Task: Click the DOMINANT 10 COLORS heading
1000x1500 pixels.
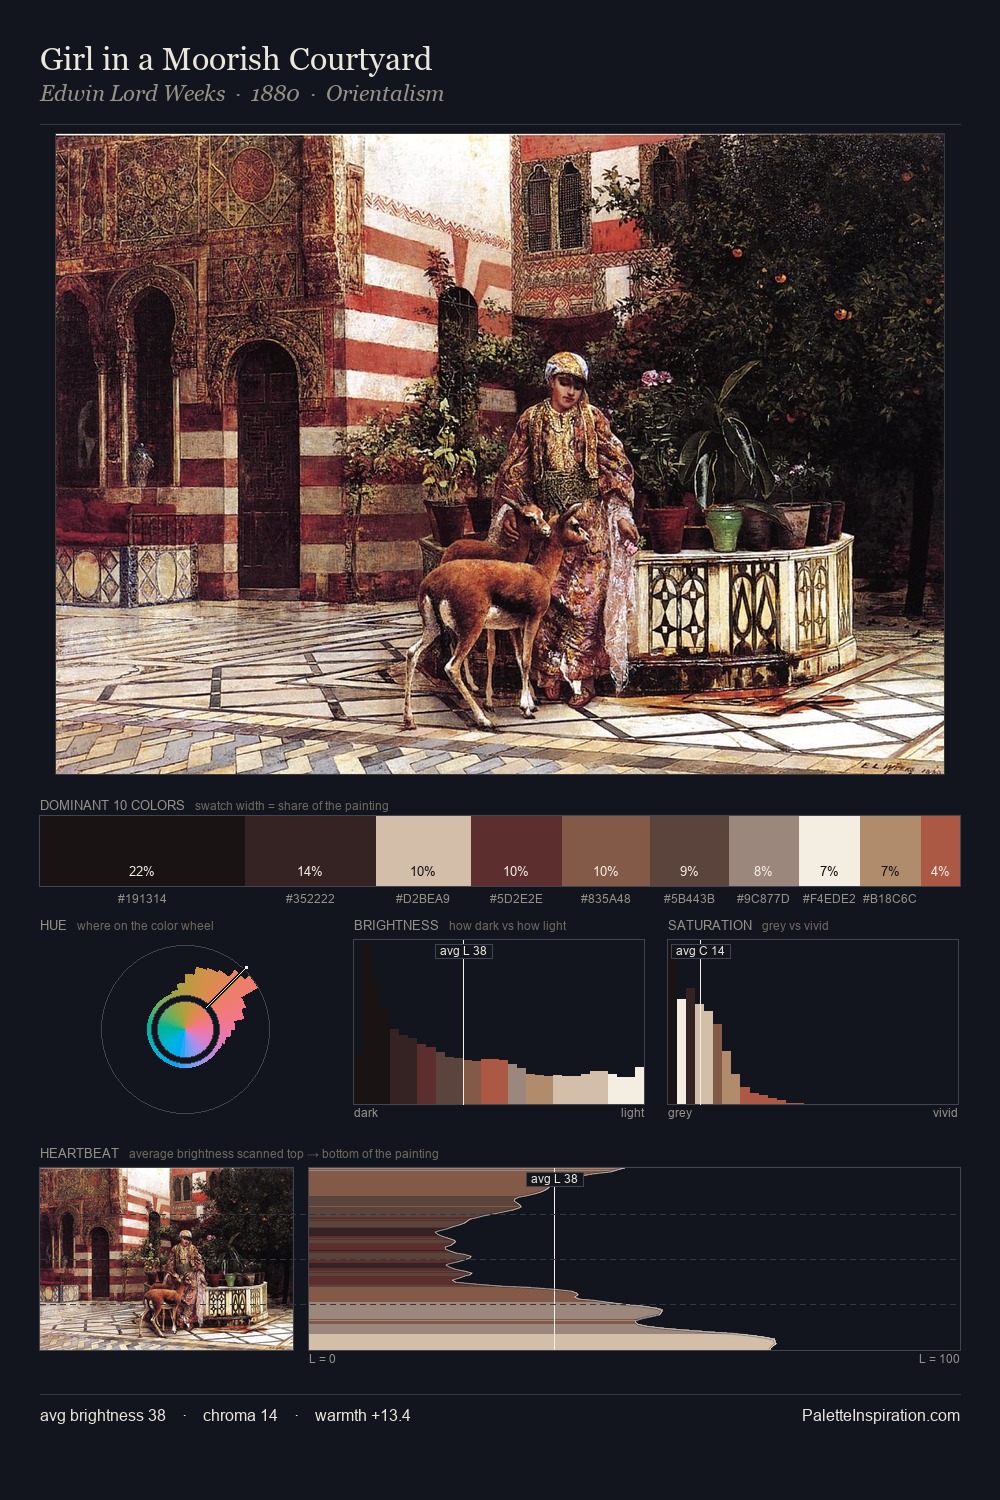Action: point(112,805)
